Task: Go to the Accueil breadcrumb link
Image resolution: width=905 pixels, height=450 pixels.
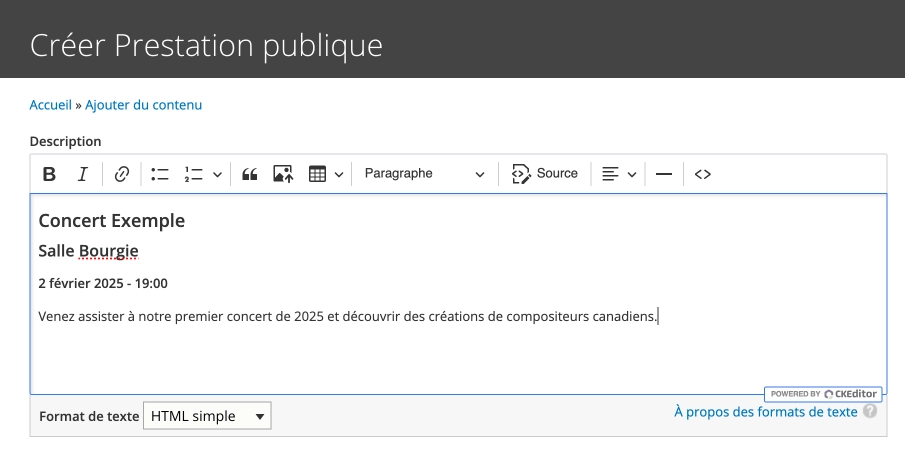Action: (51, 105)
